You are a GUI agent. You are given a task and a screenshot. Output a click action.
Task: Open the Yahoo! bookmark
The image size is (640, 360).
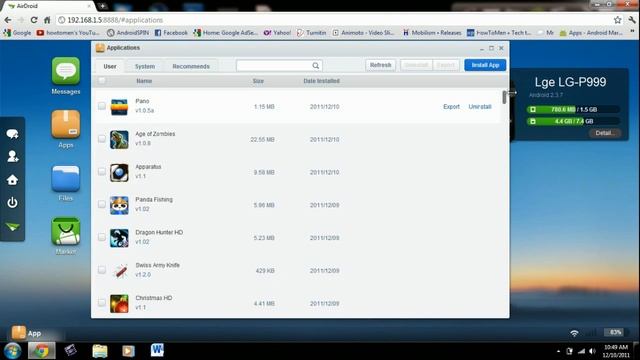(277, 33)
